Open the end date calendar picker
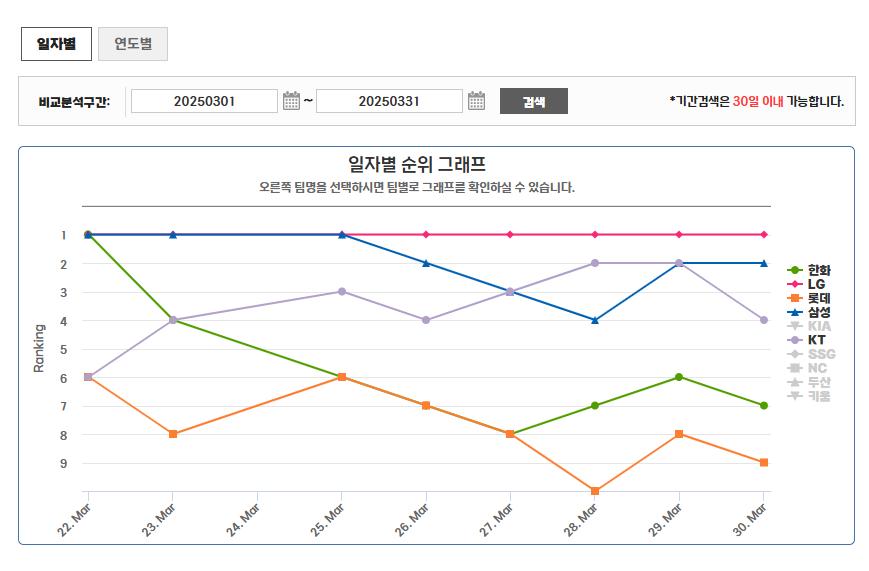Screen dimensions: 869x571 (476, 101)
